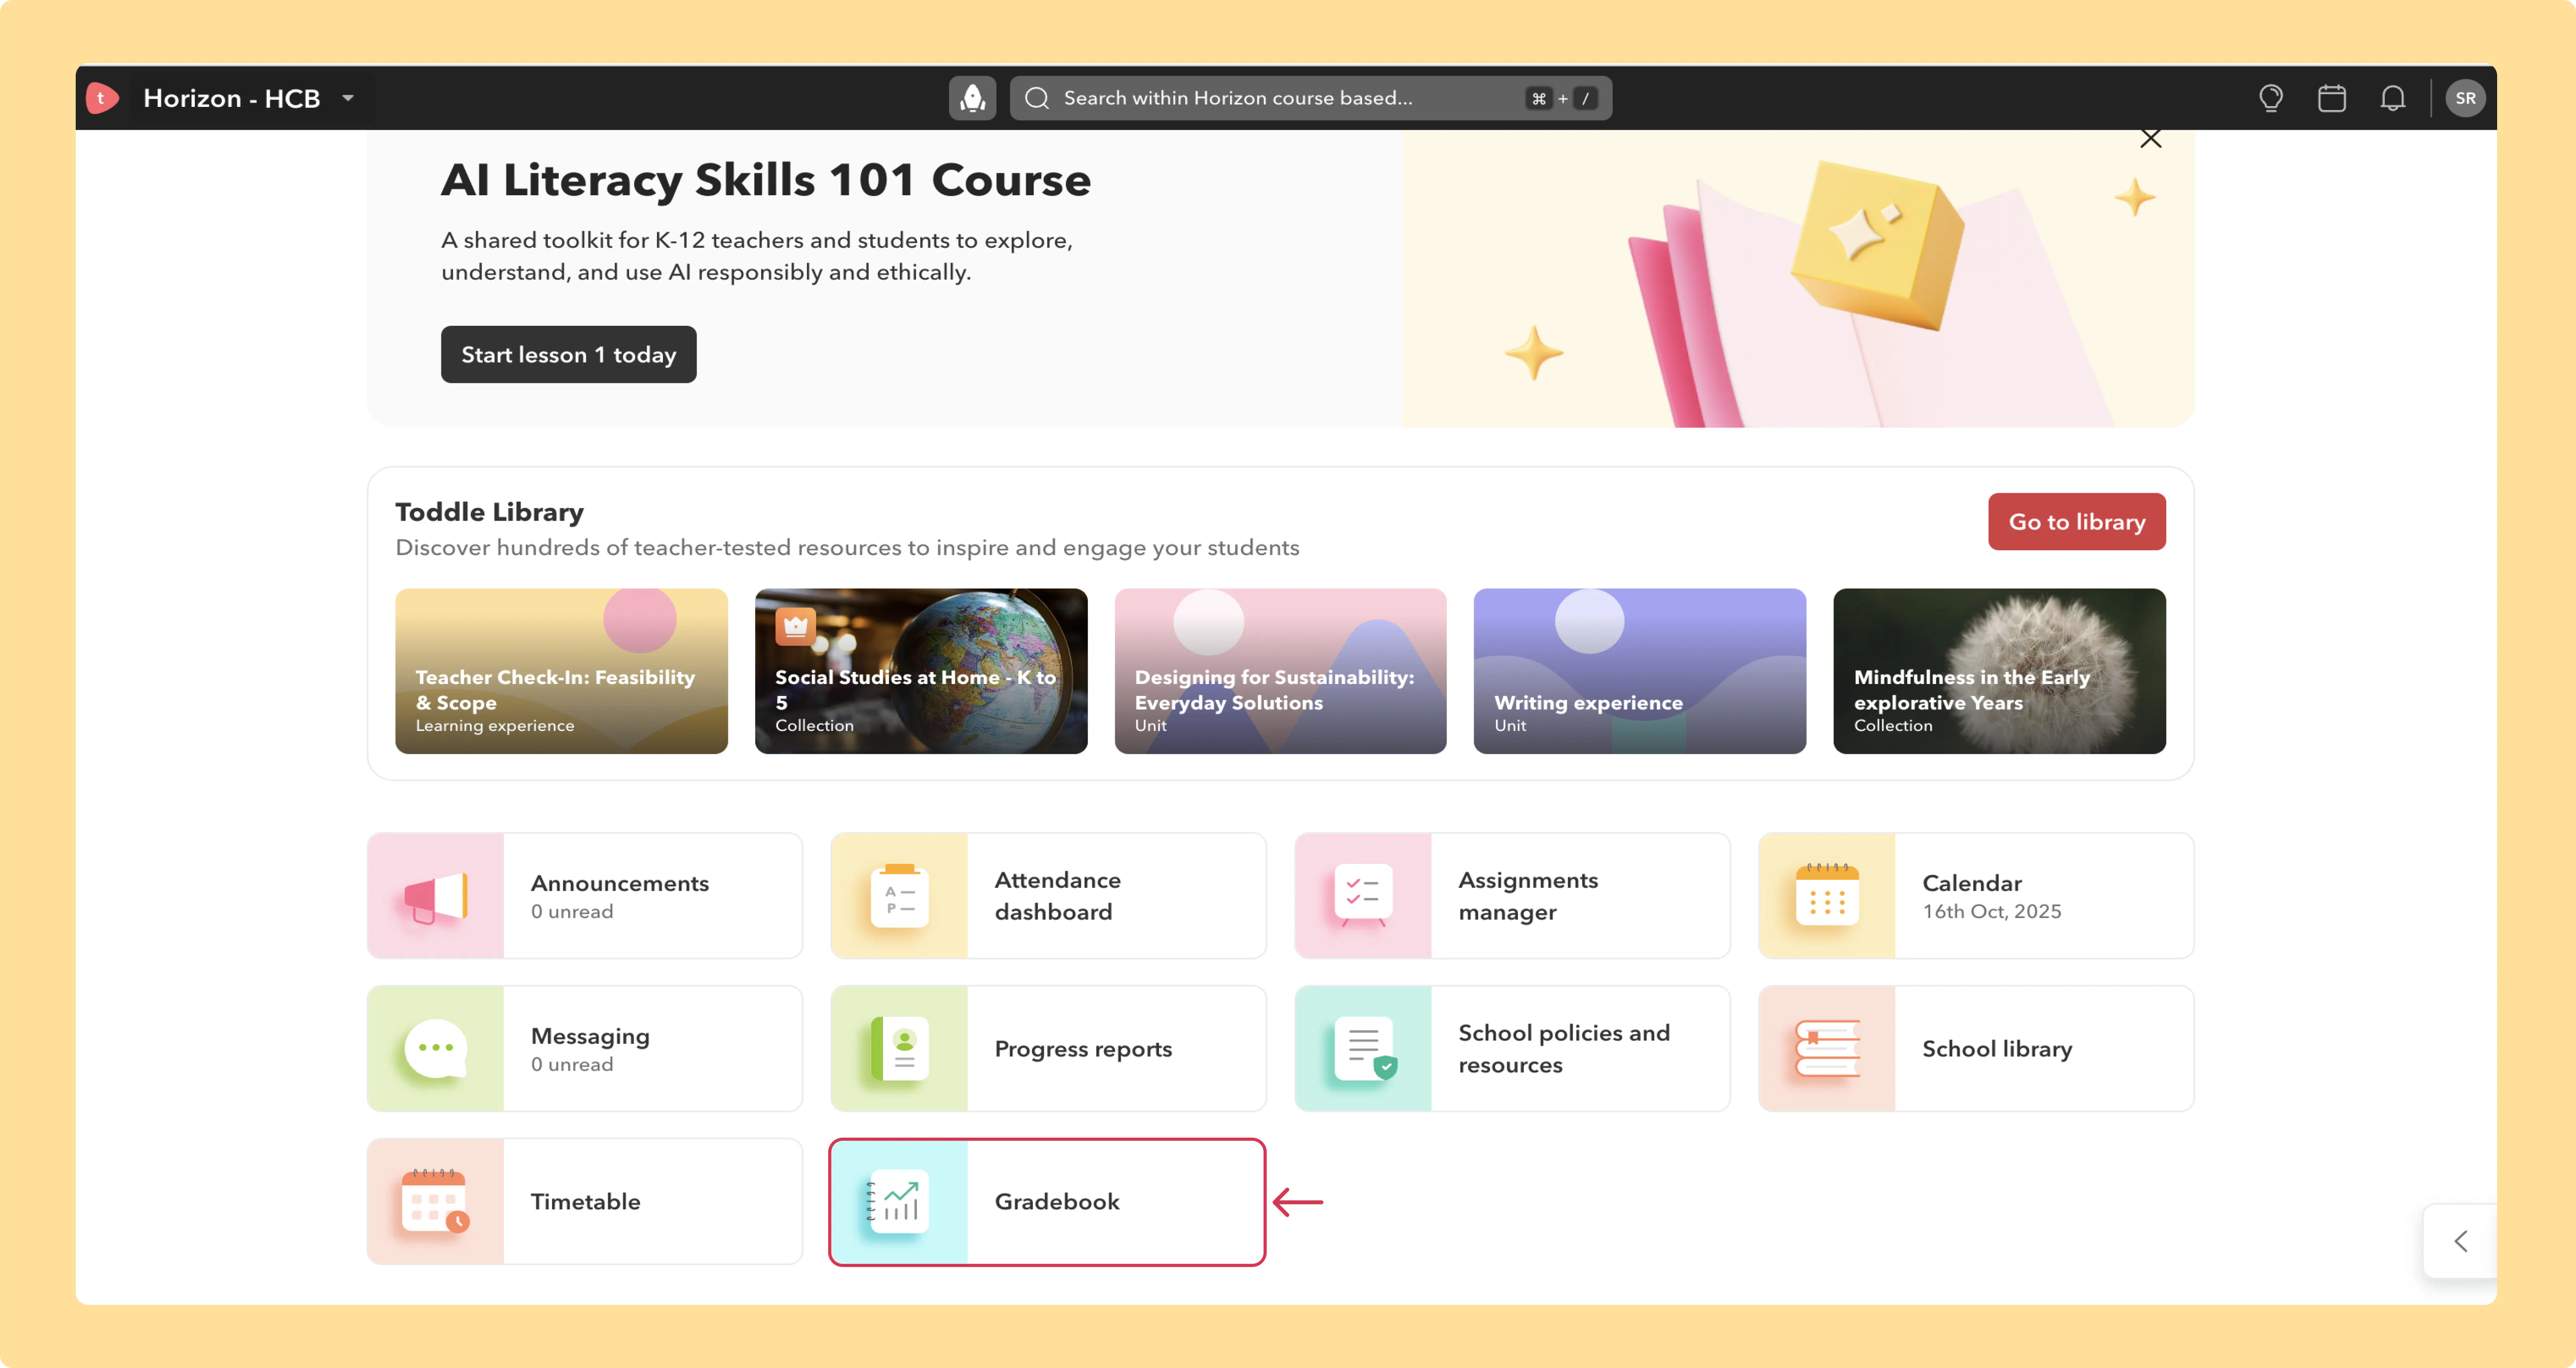Screen dimensions: 2576x1368
Task: Expand the side panel chevron
Action: (x=2461, y=1241)
